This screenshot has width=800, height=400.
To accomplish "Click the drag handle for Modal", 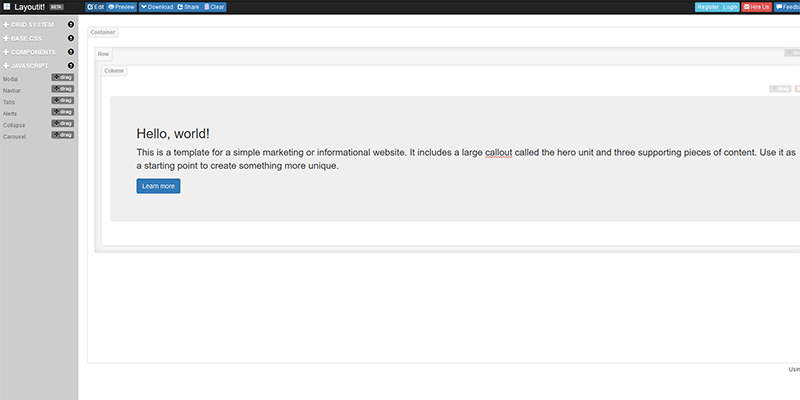I will [62, 78].
